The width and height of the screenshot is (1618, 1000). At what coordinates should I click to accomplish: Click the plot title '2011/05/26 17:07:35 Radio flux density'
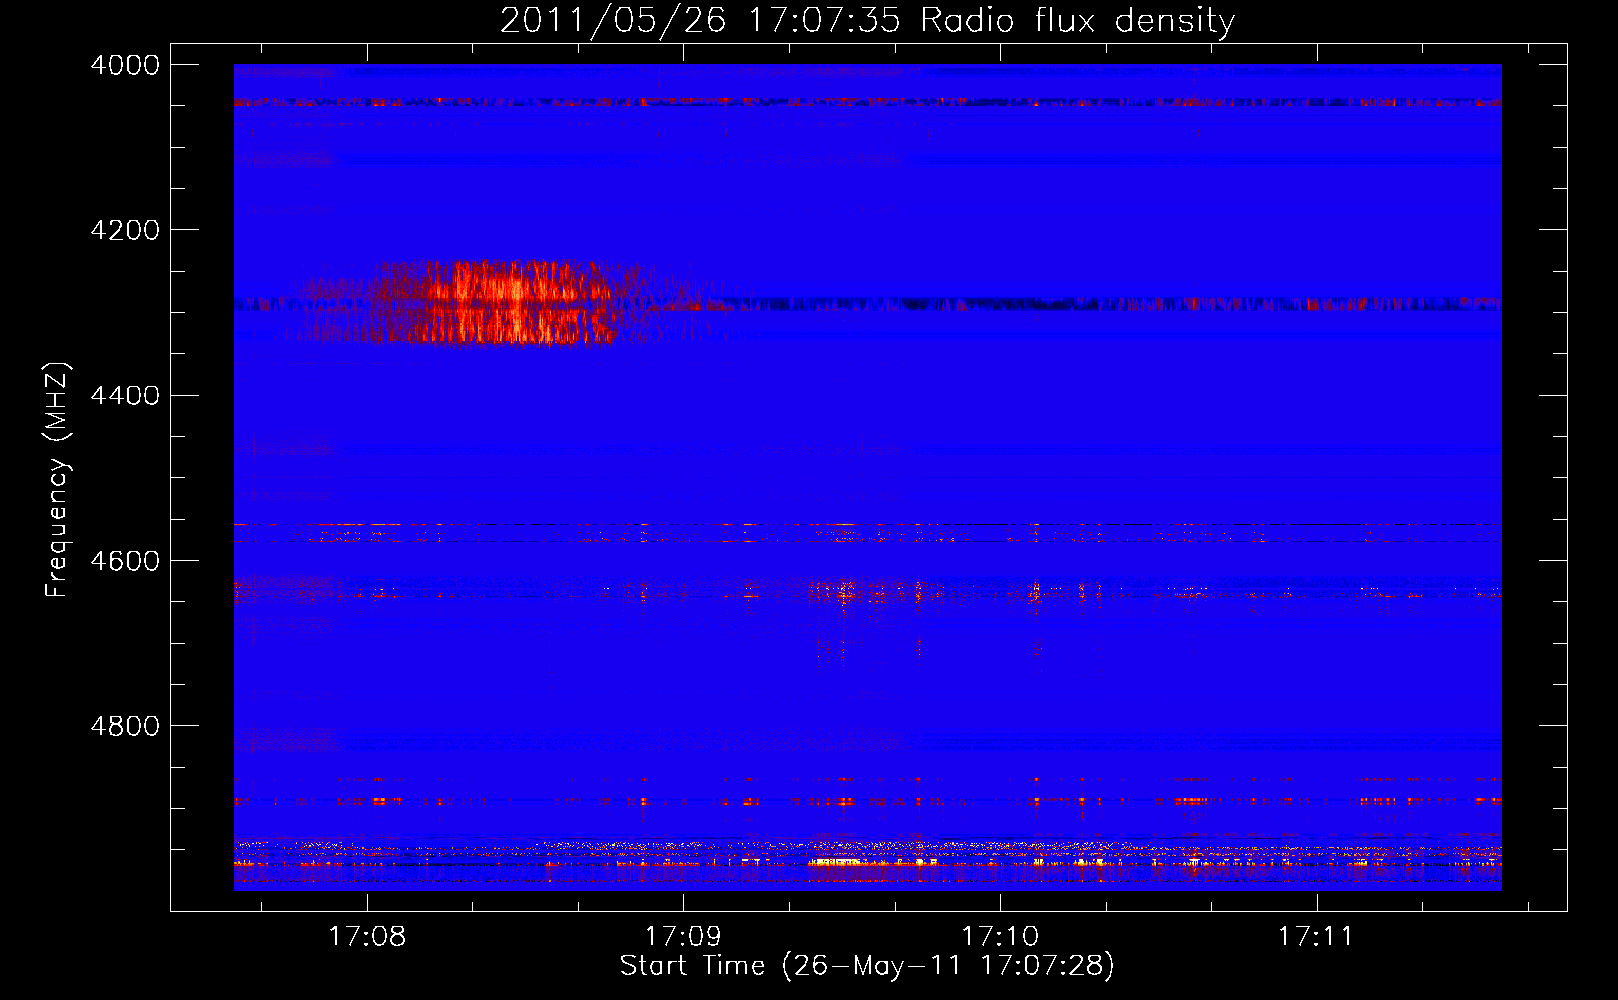pyautogui.click(x=867, y=21)
